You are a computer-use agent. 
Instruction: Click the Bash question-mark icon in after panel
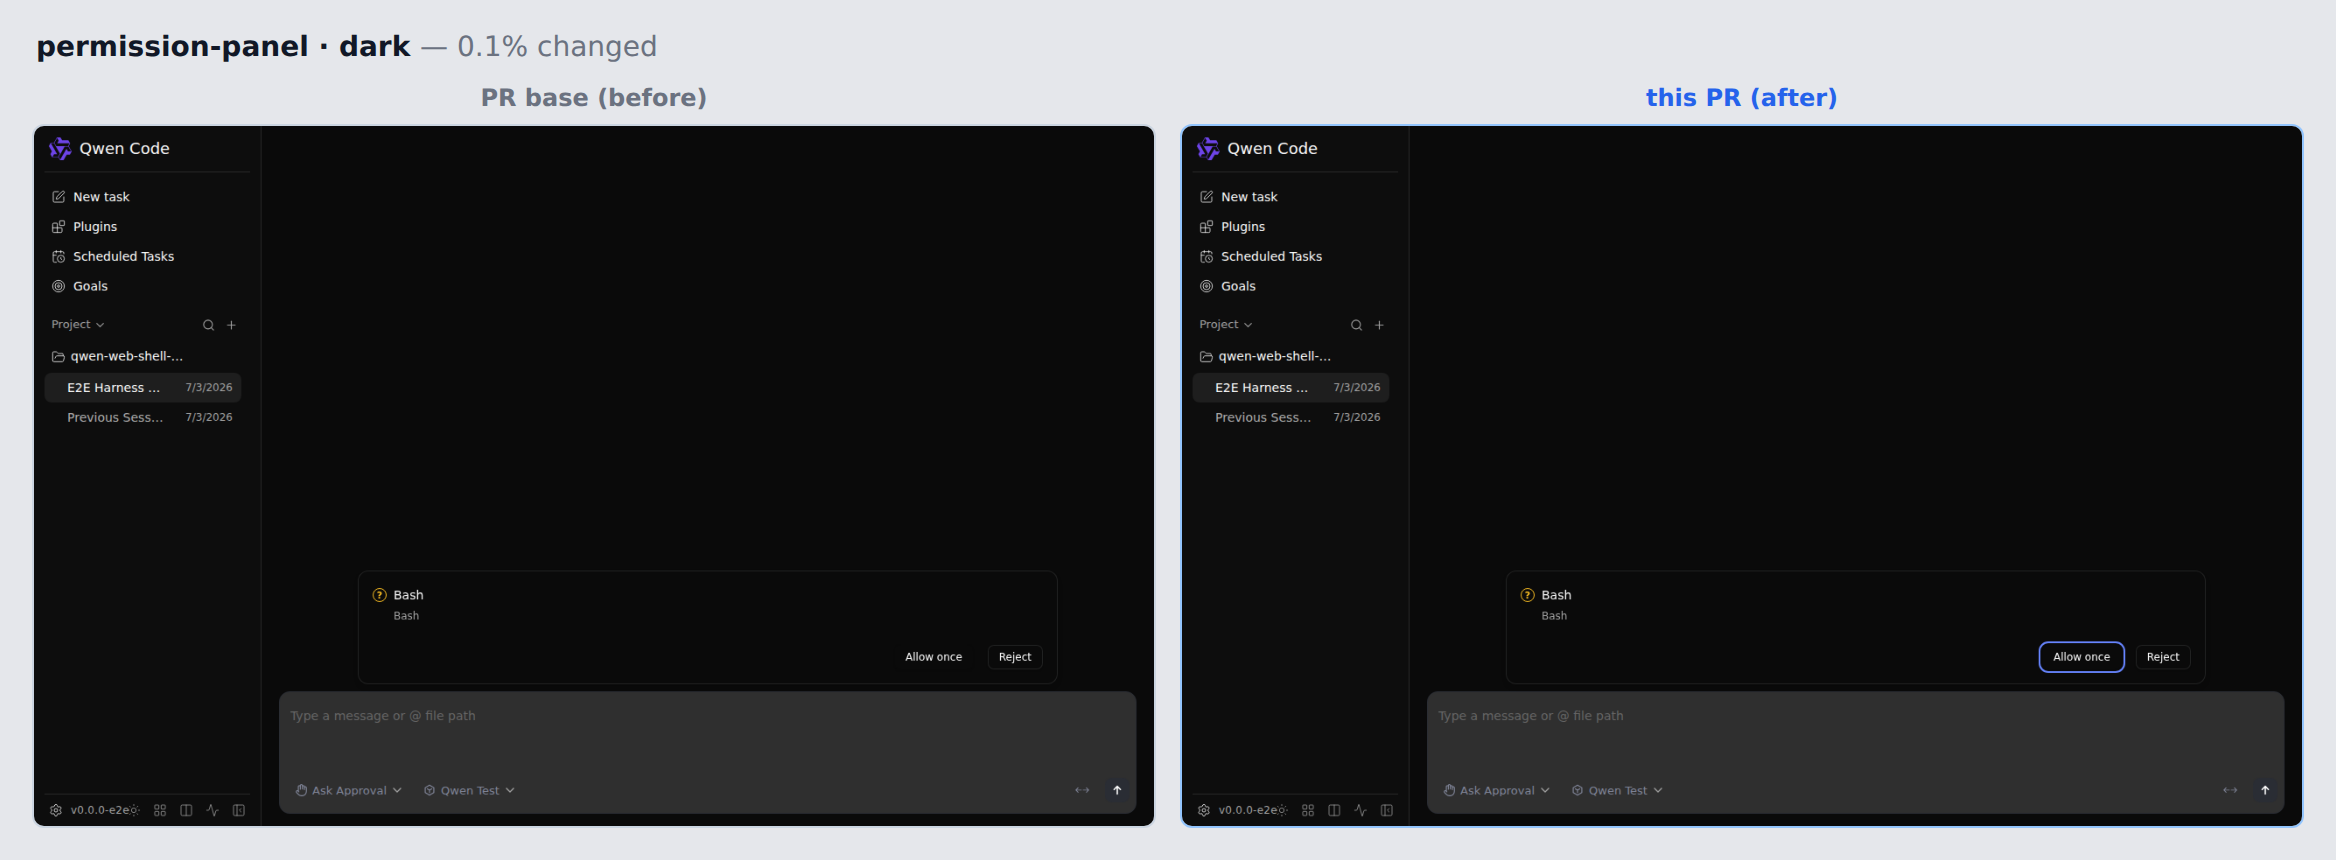[1528, 595]
